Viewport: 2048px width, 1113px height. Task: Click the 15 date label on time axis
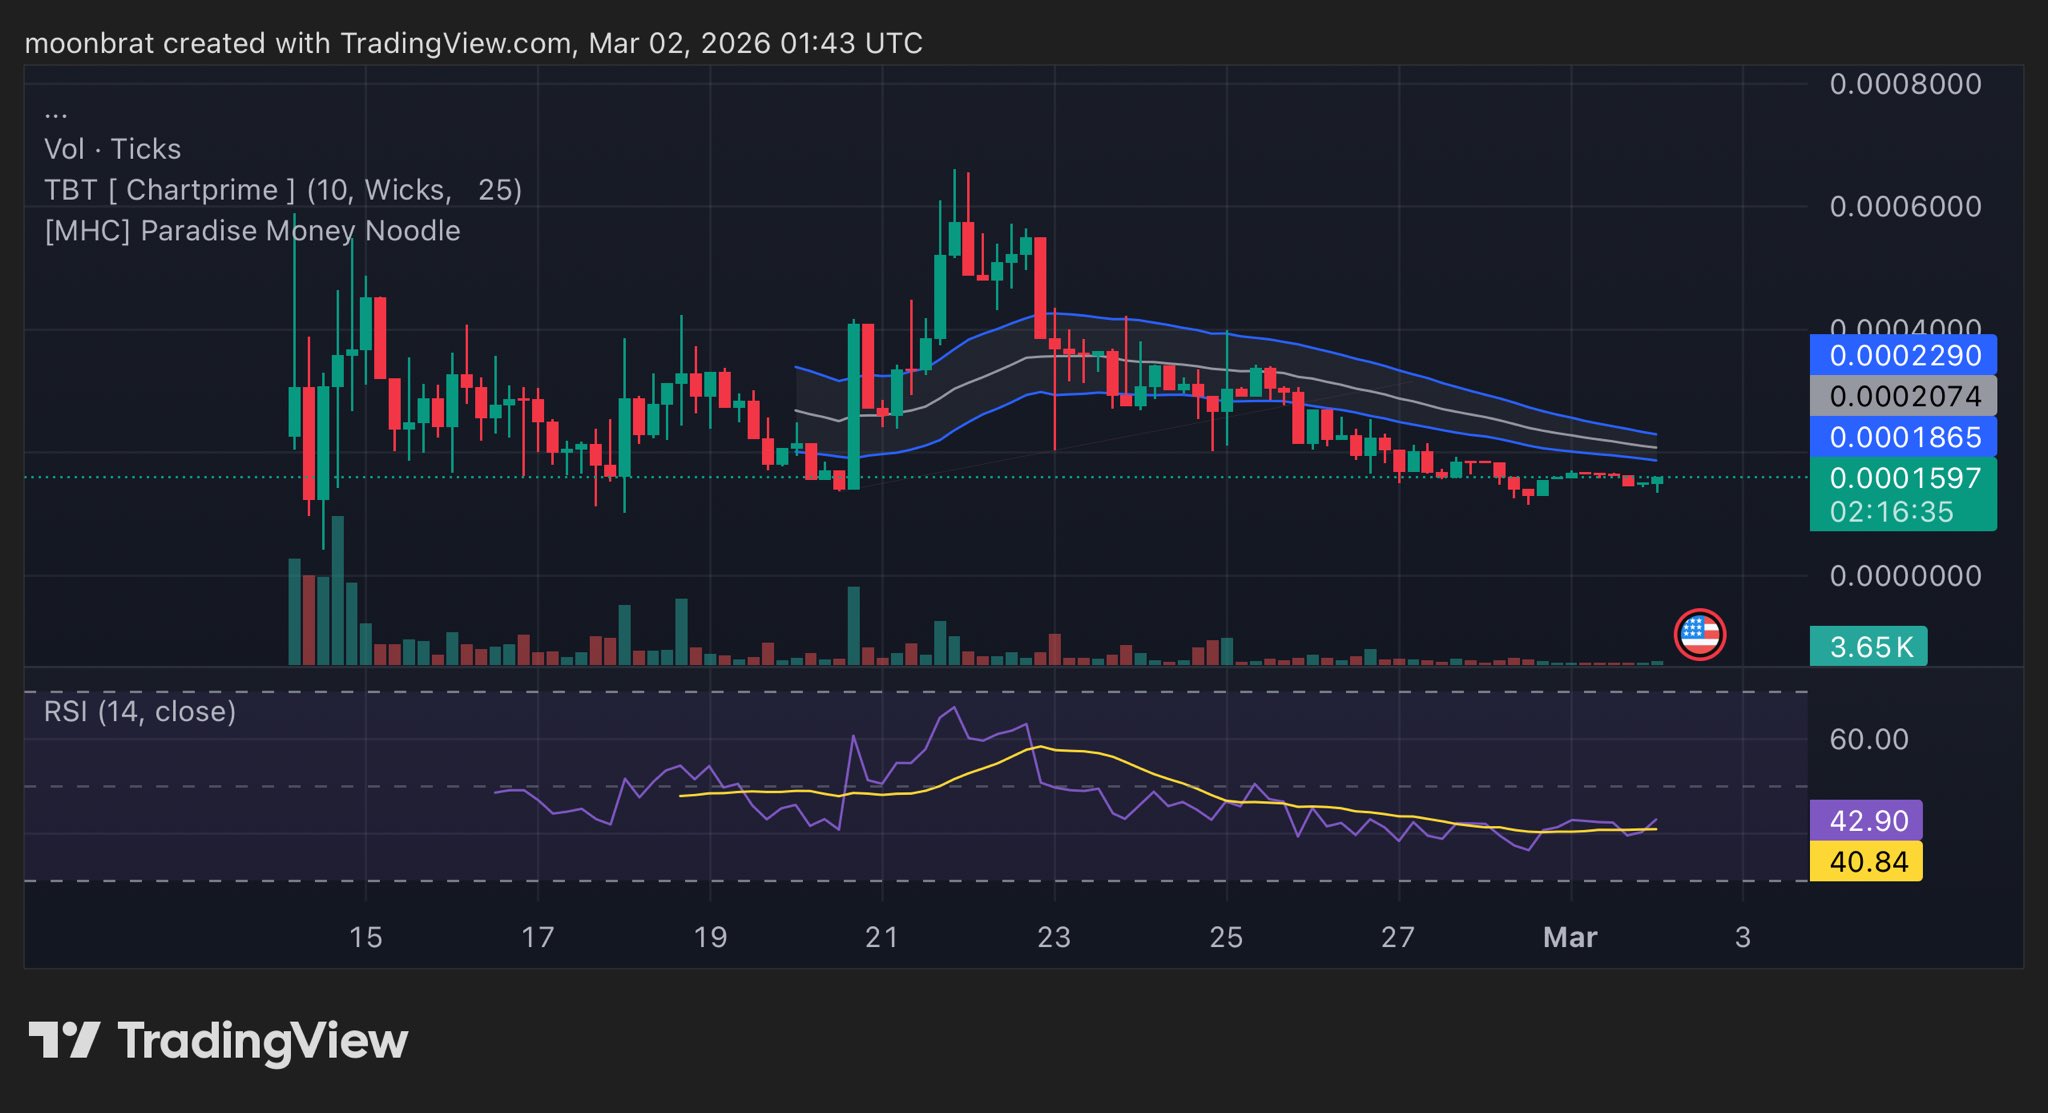366,937
